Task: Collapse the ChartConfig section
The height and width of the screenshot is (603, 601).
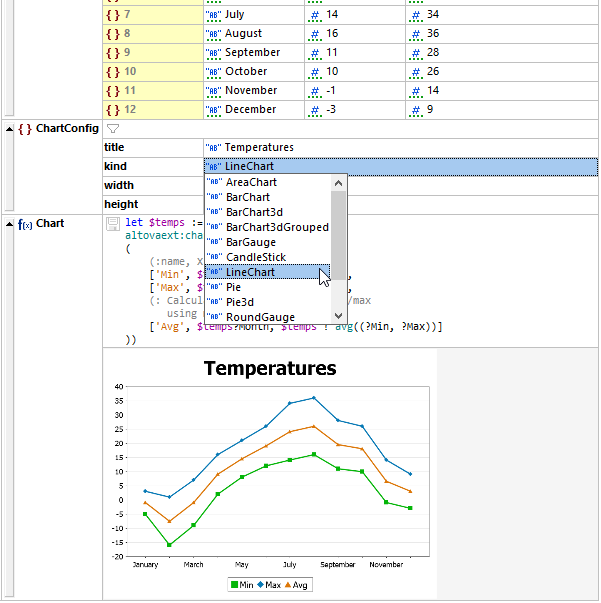Action: coord(9,129)
